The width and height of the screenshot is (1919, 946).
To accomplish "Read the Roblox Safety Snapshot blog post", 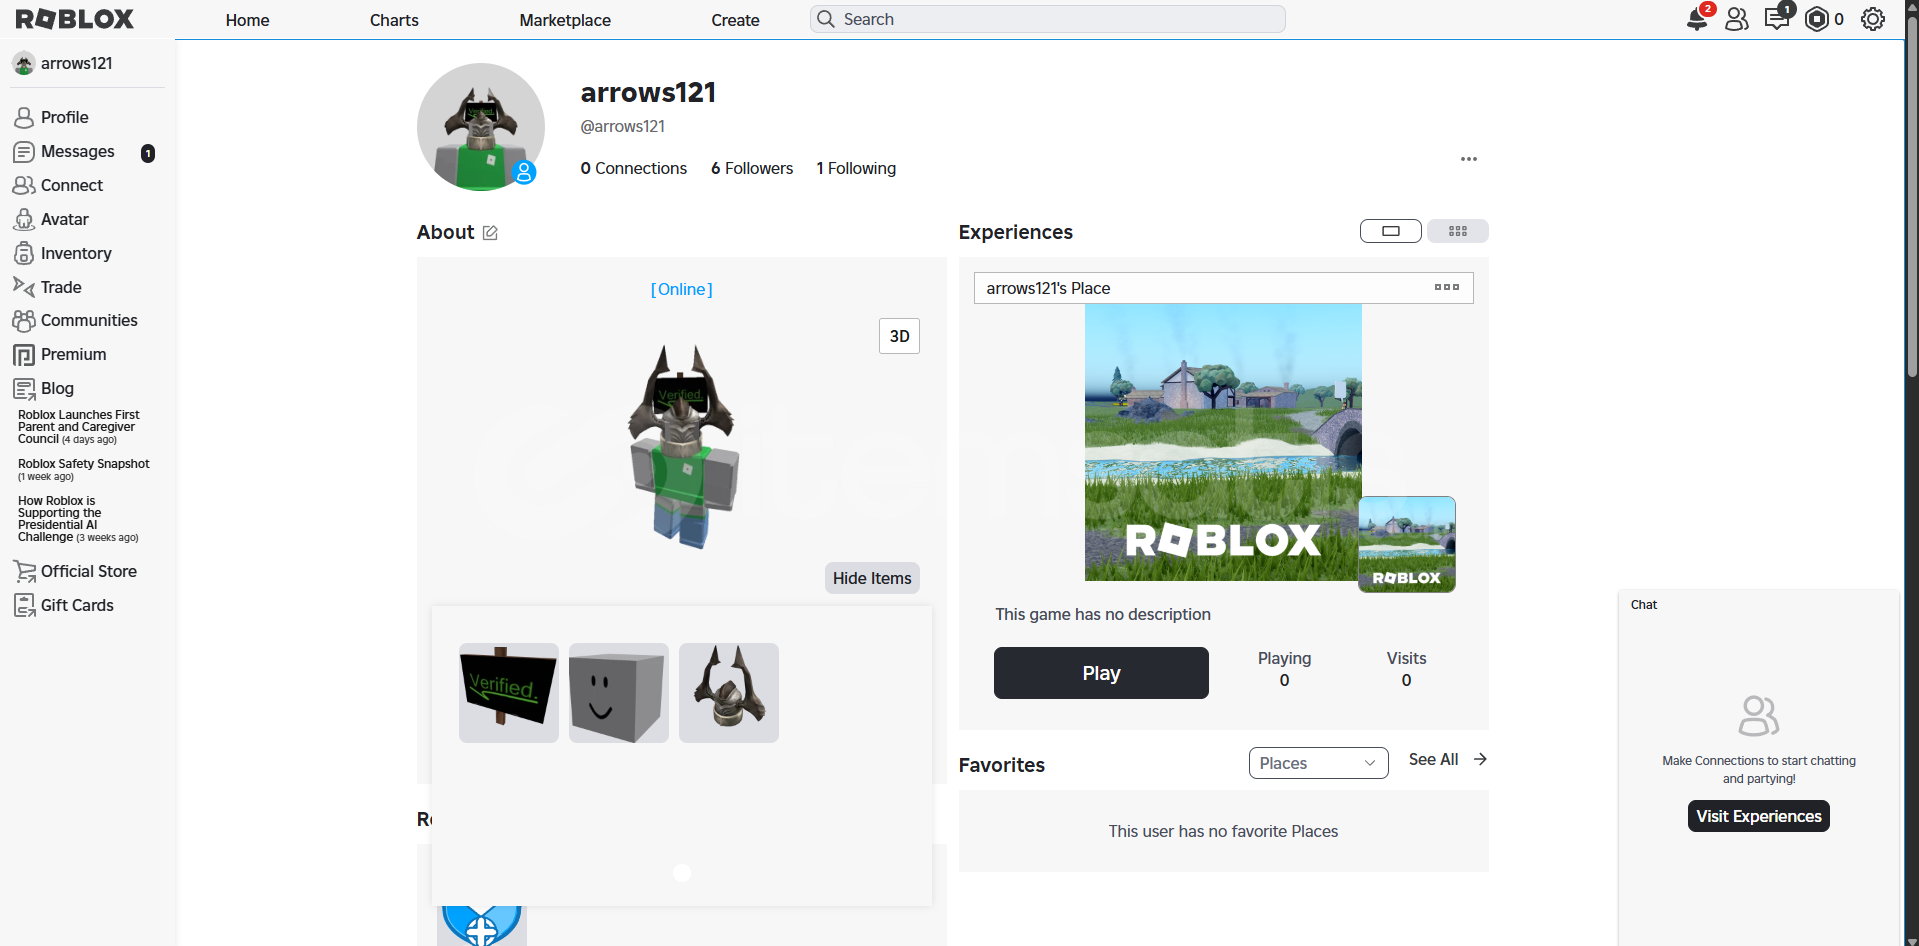I will point(84,469).
